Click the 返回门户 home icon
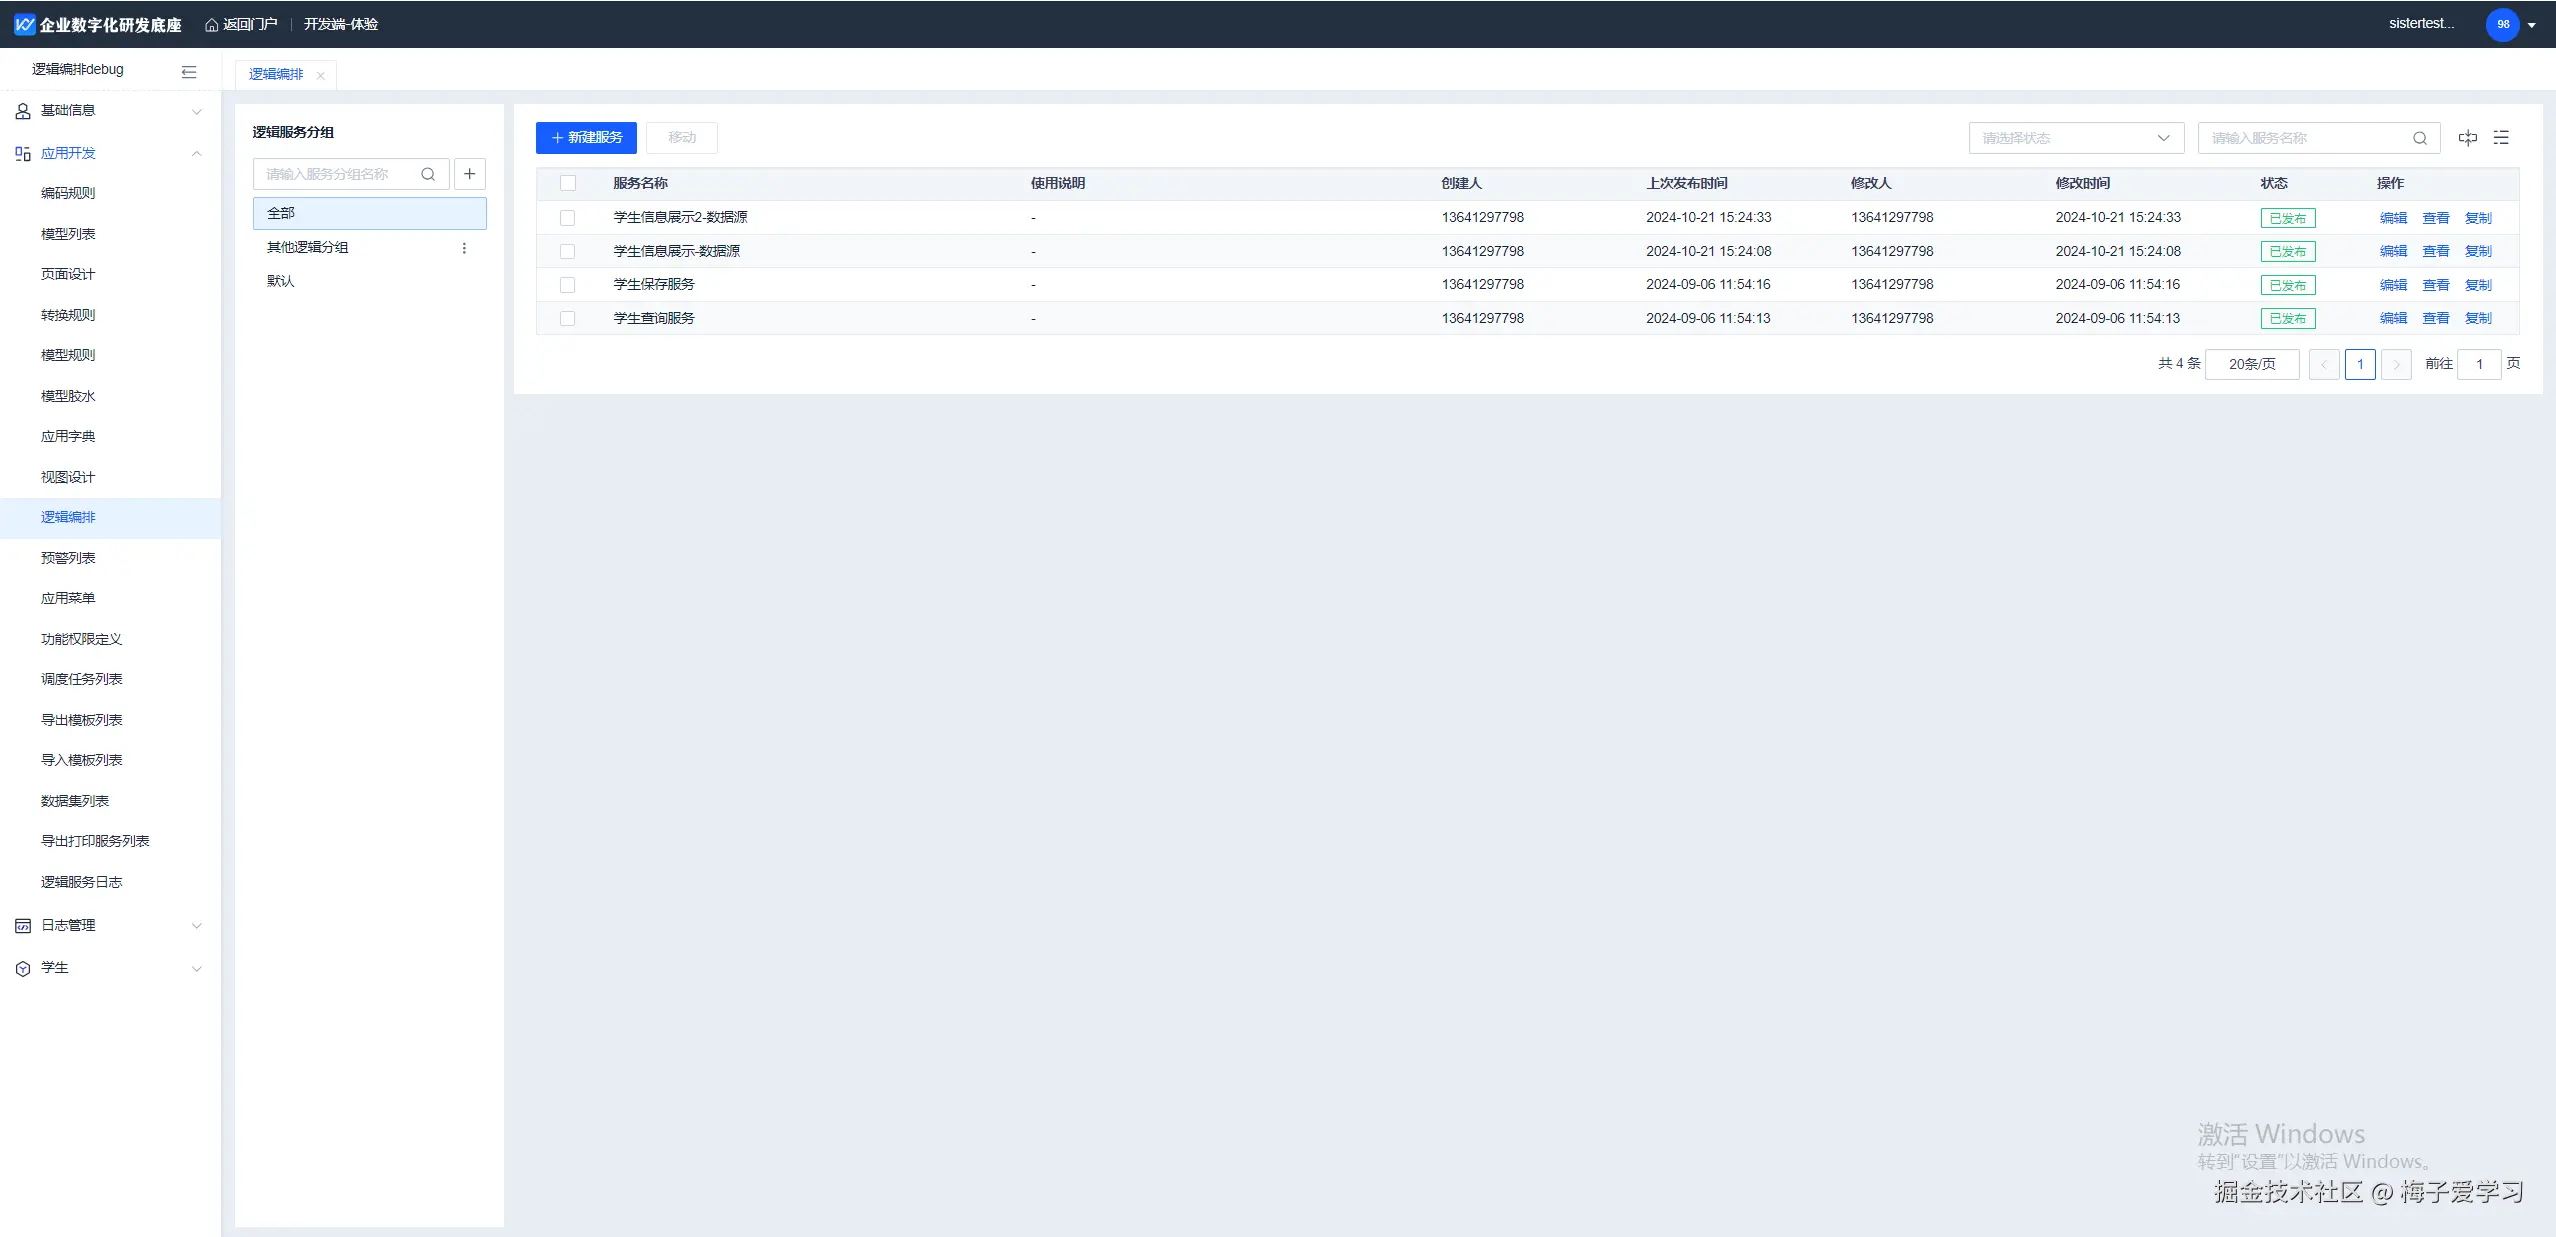This screenshot has width=2556, height=1237. (211, 25)
